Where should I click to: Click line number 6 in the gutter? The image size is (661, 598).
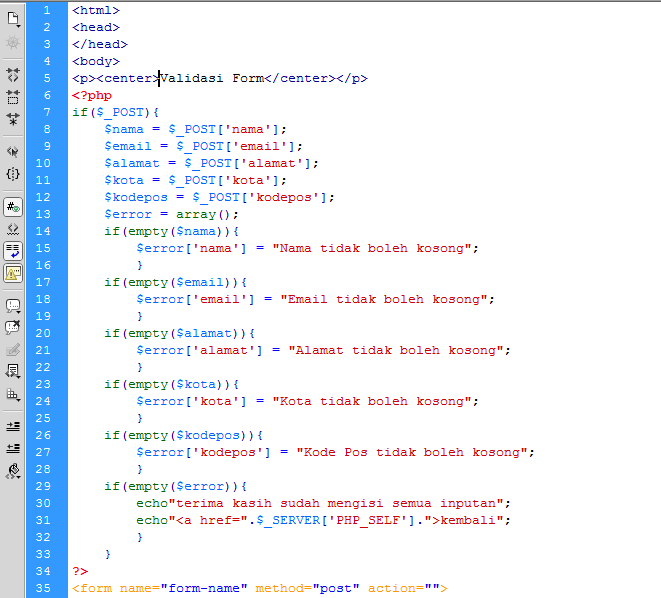click(x=47, y=95)
